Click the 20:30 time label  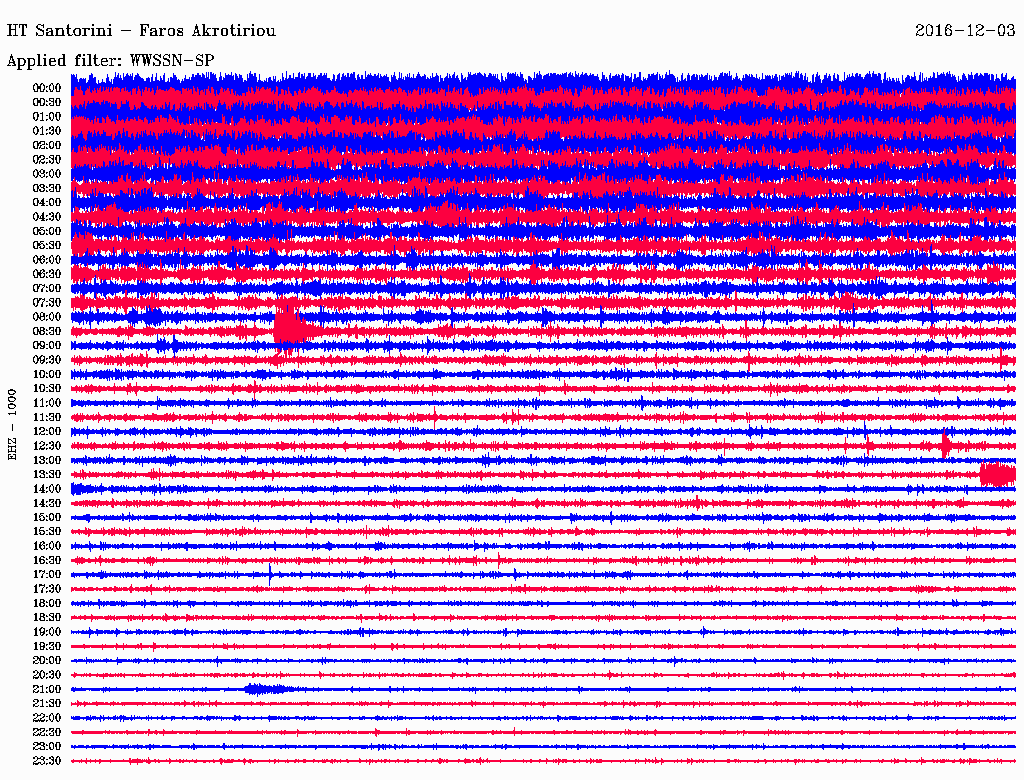47,675
